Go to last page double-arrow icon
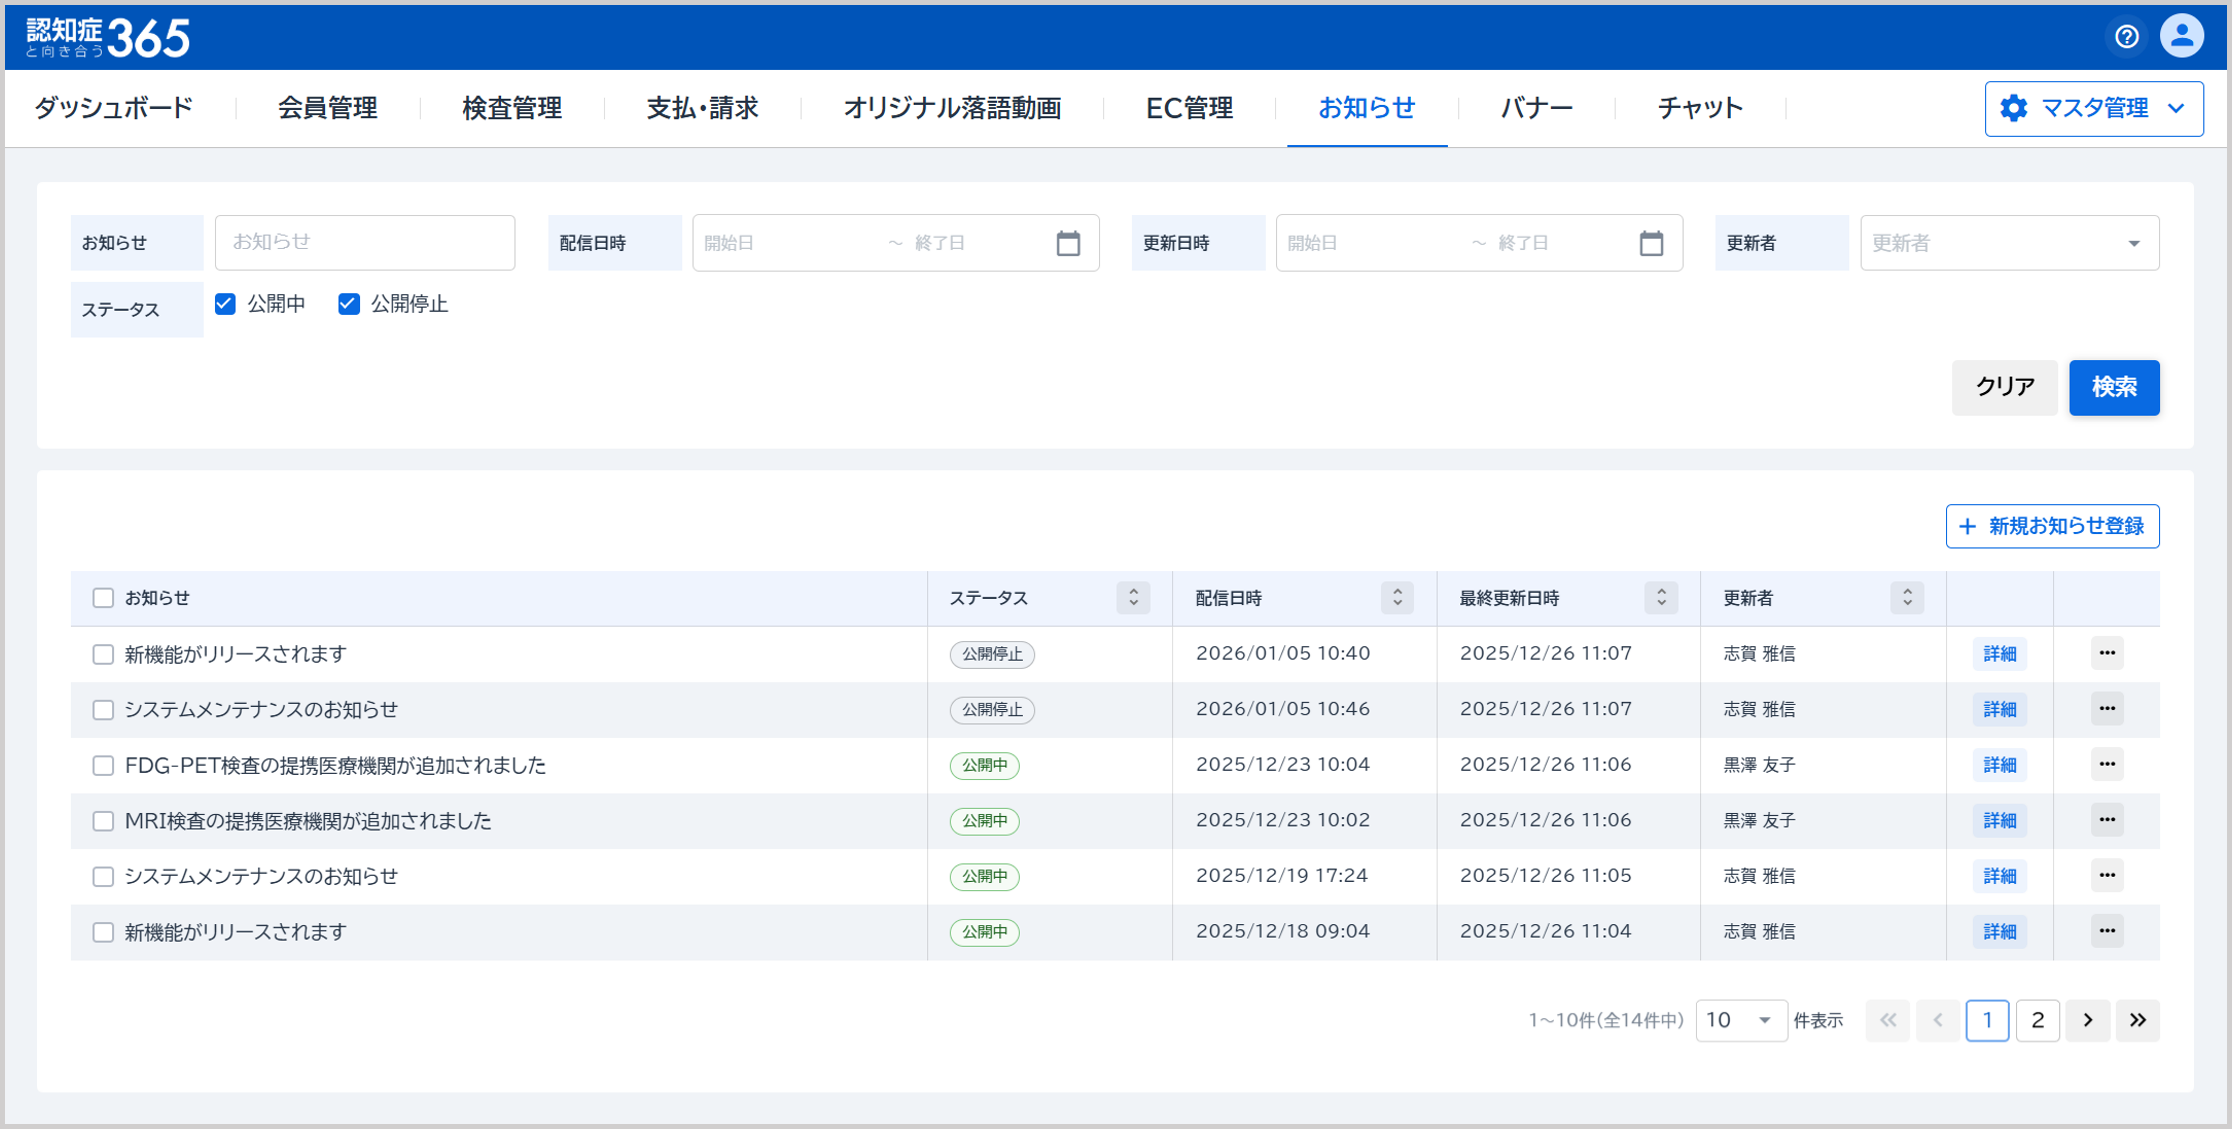2232x1129 pixels. click(x=2138, y=1020)
